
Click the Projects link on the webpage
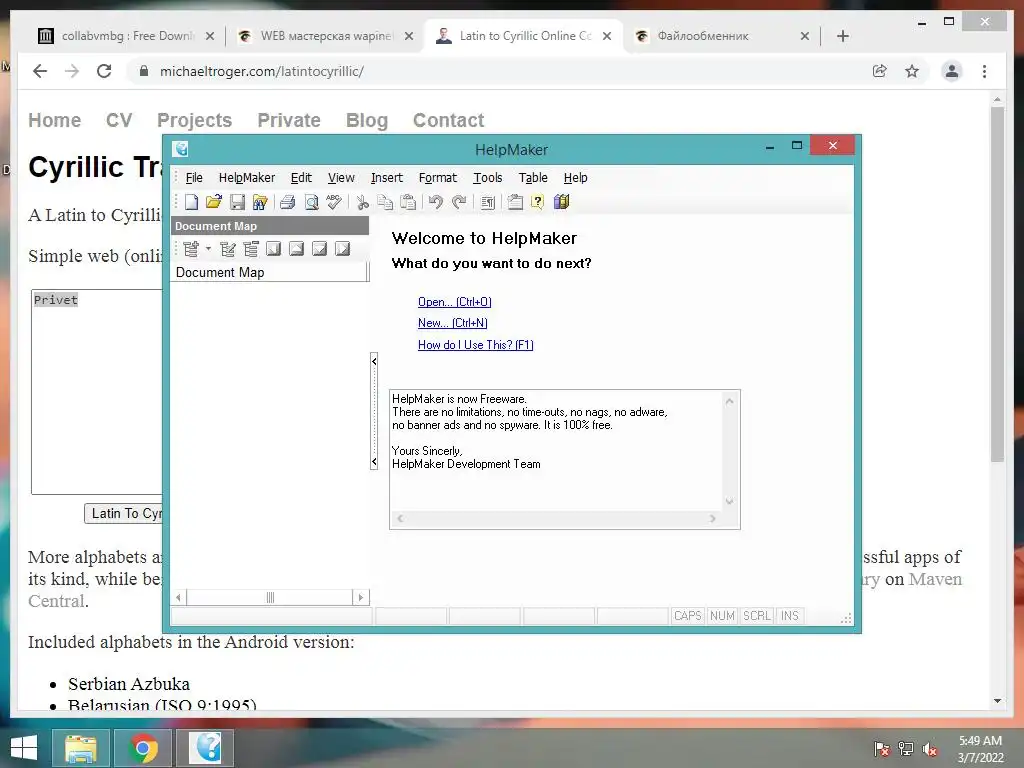tap(195, 120)
